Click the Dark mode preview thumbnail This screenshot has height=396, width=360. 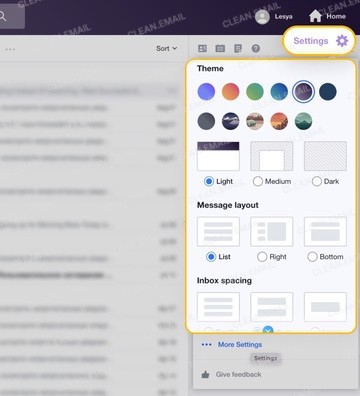coord(325,156)
